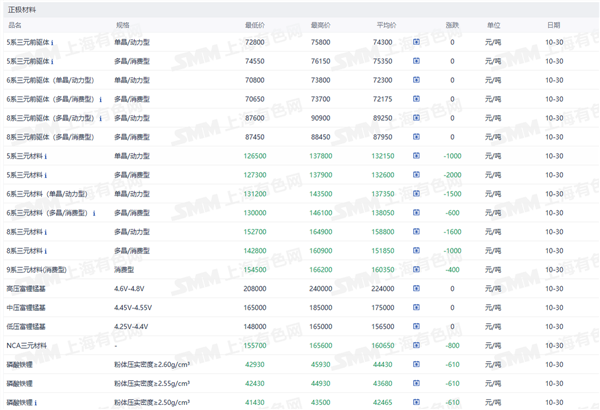Click the 平均价 column header

386,25
